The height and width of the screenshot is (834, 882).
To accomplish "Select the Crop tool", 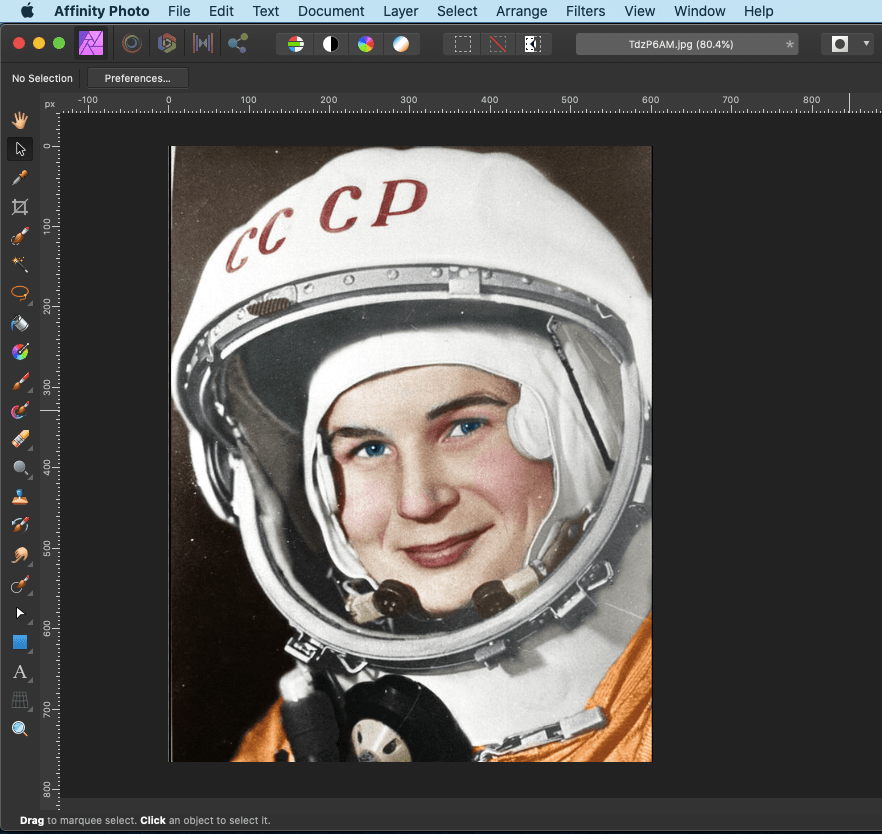I will pos(19,207).
